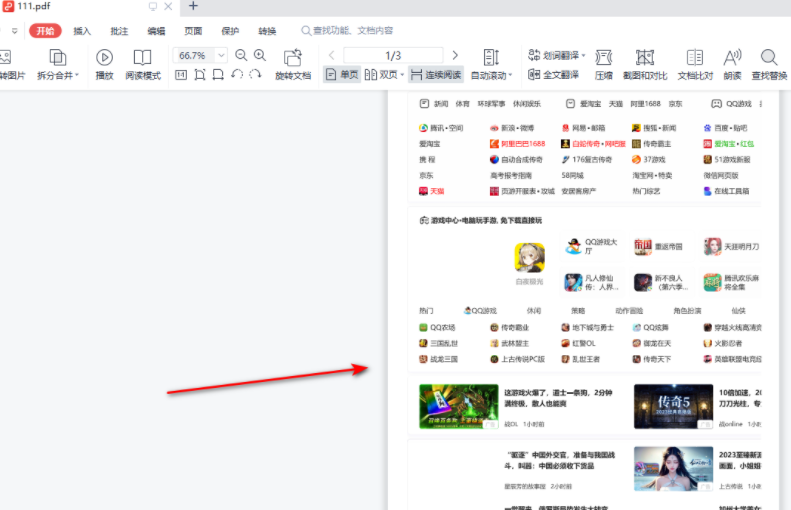
Task: Switch to the 转换 tab
Action: (267, 31)
